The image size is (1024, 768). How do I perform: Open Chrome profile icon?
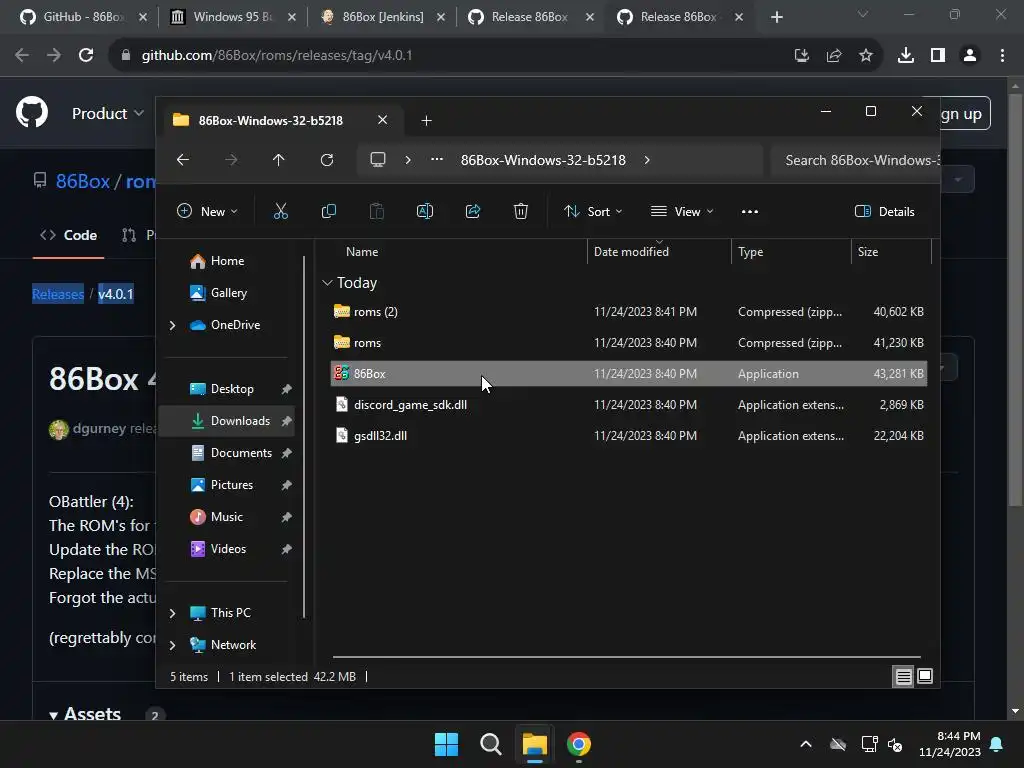(x=970, y=56)
